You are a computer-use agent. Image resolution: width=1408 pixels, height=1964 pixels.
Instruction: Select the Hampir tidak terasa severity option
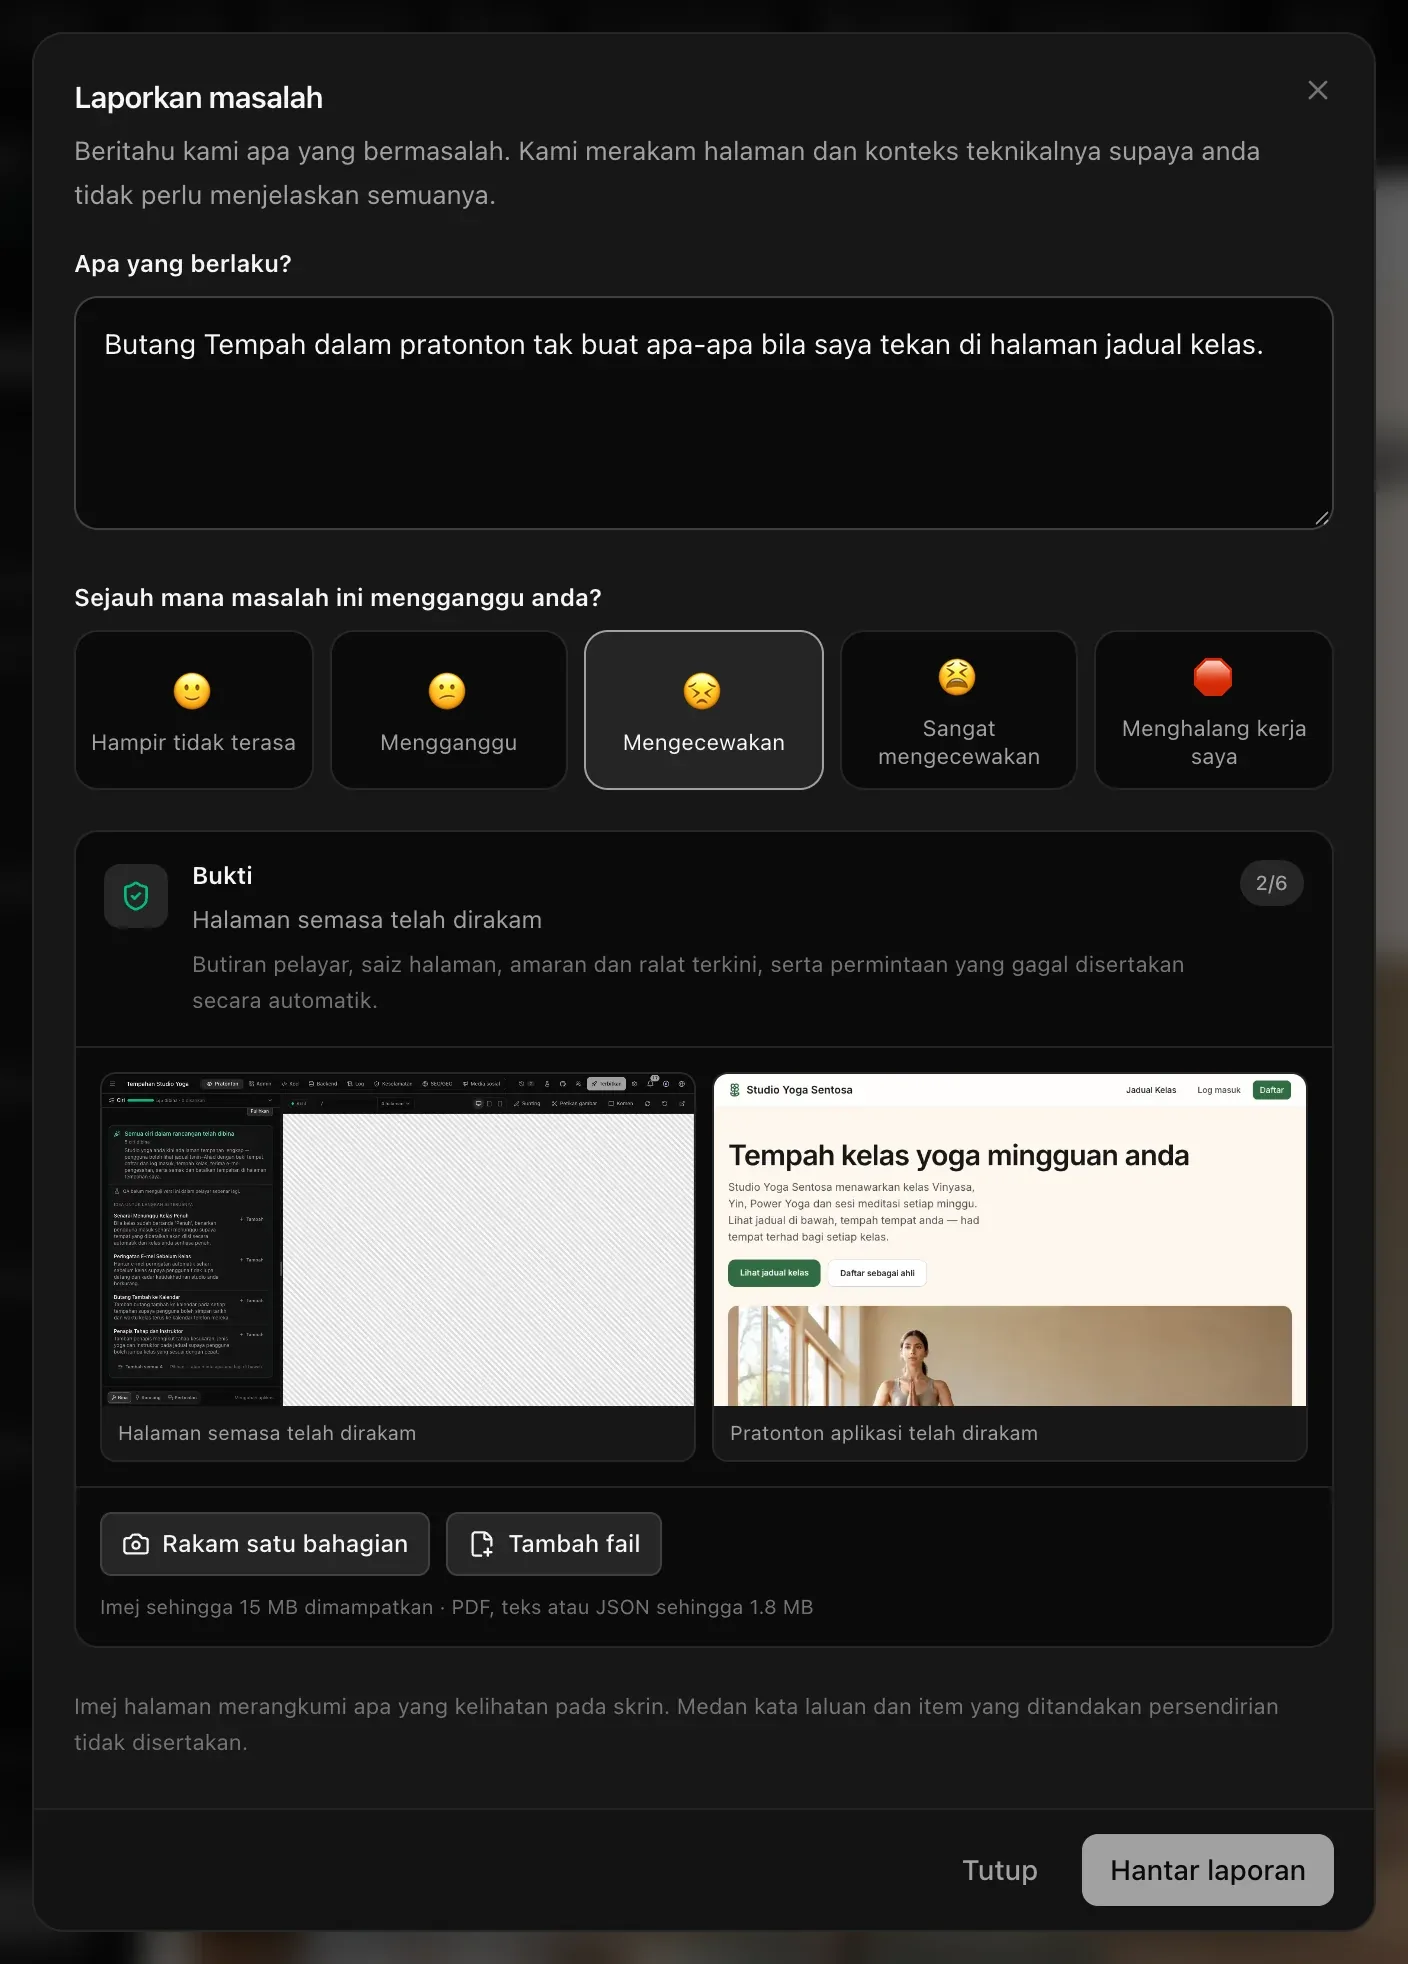coord(193,710)
